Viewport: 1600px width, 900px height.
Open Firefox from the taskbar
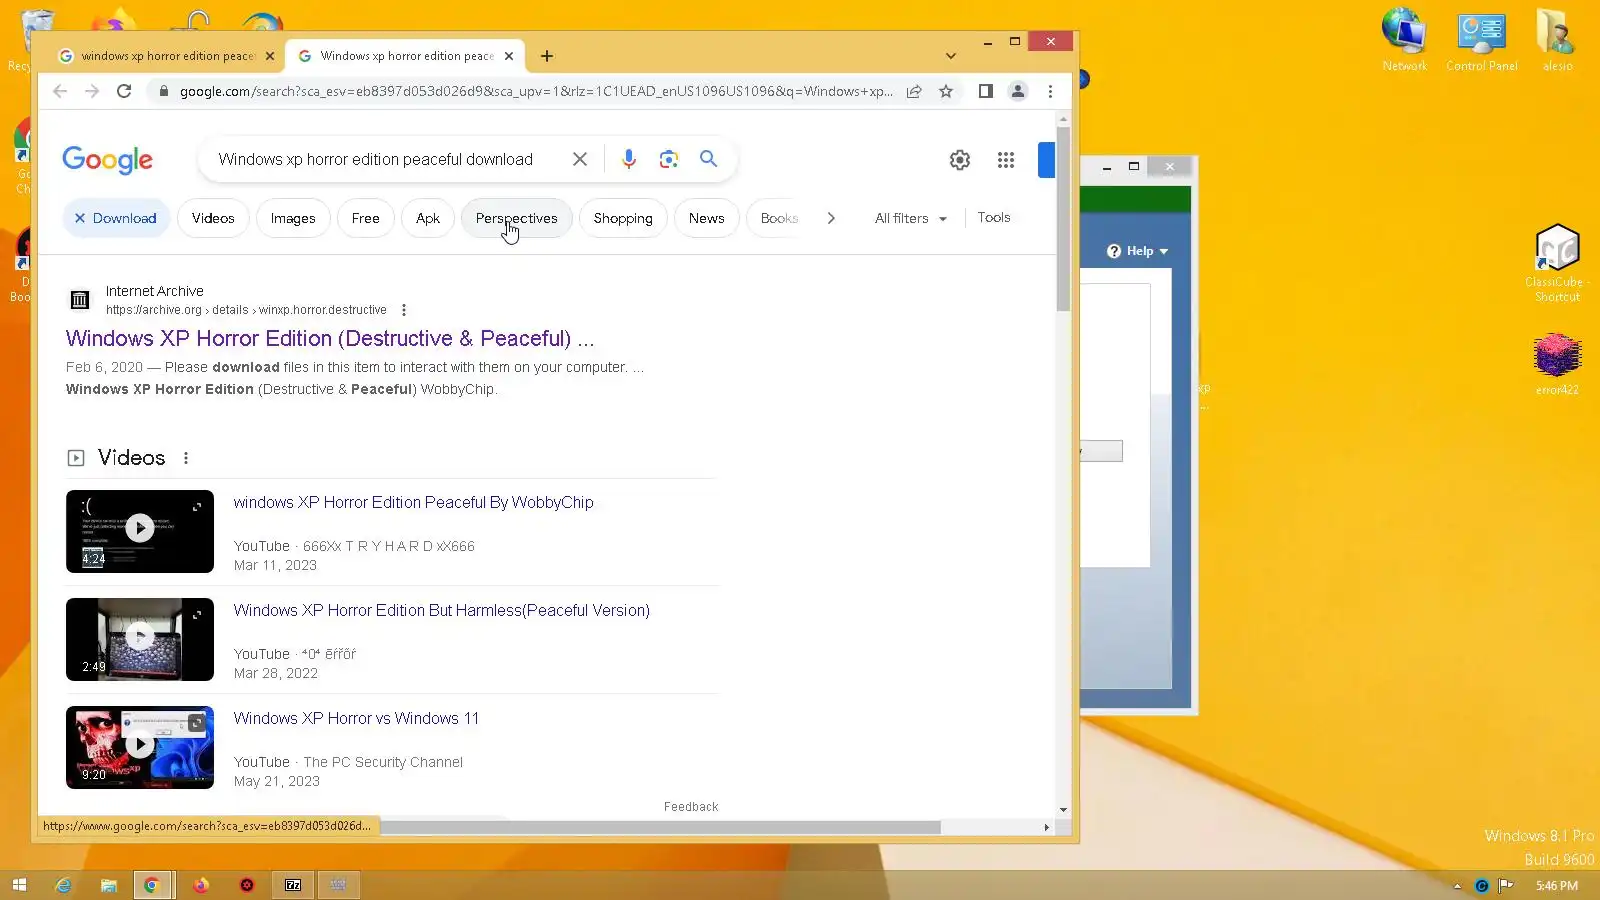200,885
